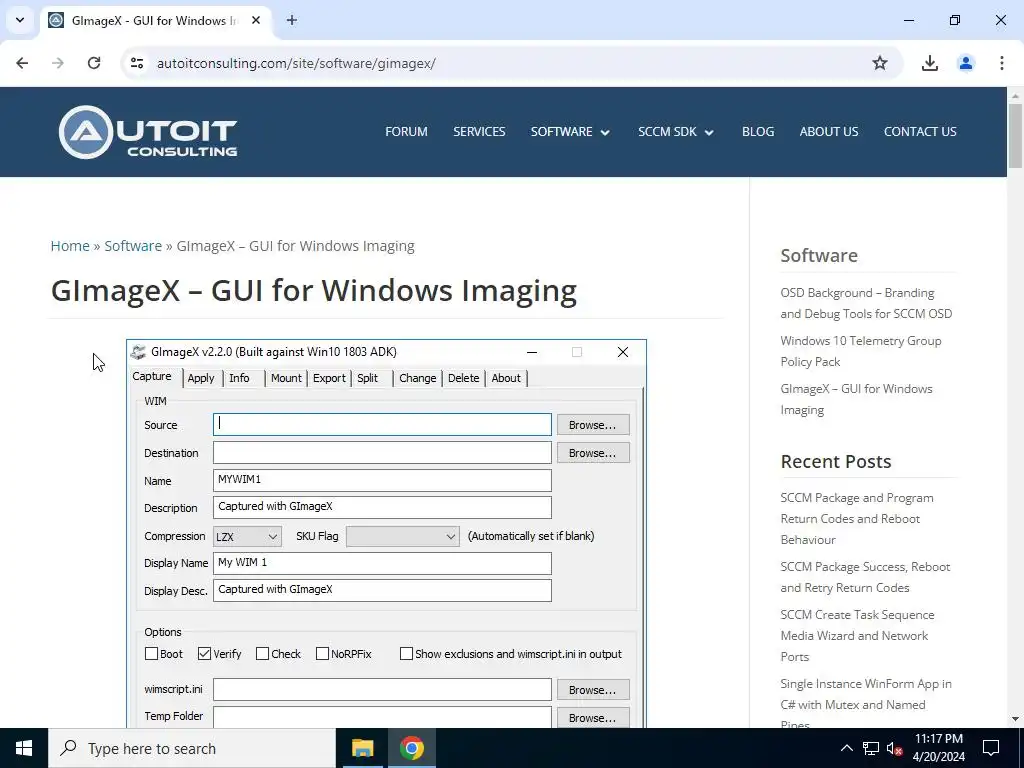Open SCCM Package Success, Reboot post link
The width and height of the screenshot is (1024, 768).
tap(865, 577)
